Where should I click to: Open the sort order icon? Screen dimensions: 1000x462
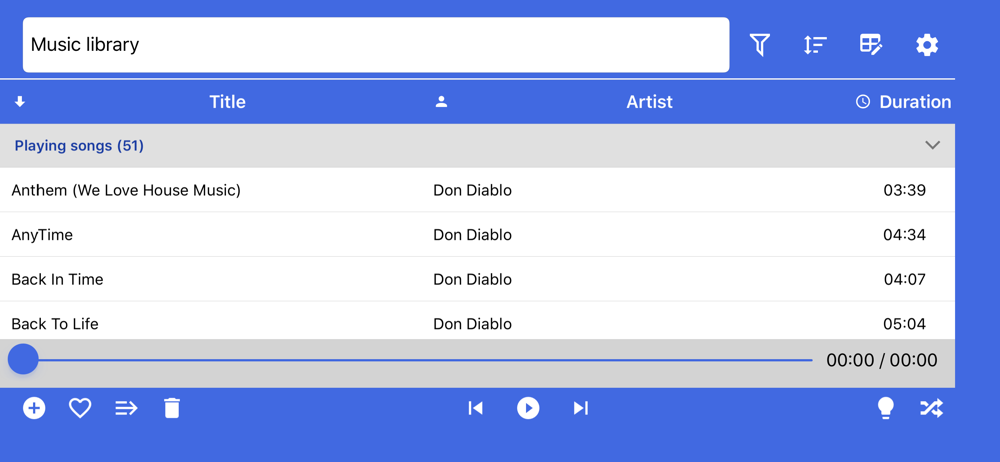(x=815, y=45)
